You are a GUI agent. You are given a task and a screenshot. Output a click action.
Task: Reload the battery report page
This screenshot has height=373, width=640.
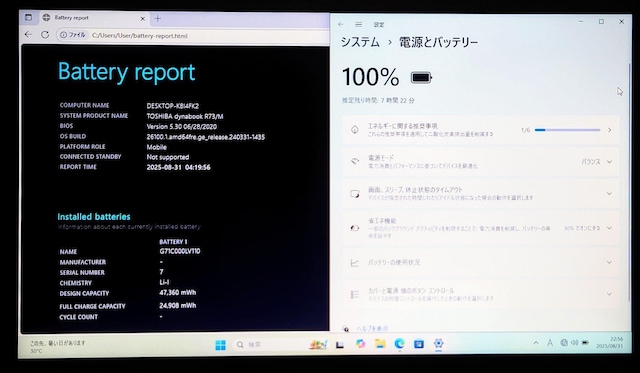click(x=45, y=35)
